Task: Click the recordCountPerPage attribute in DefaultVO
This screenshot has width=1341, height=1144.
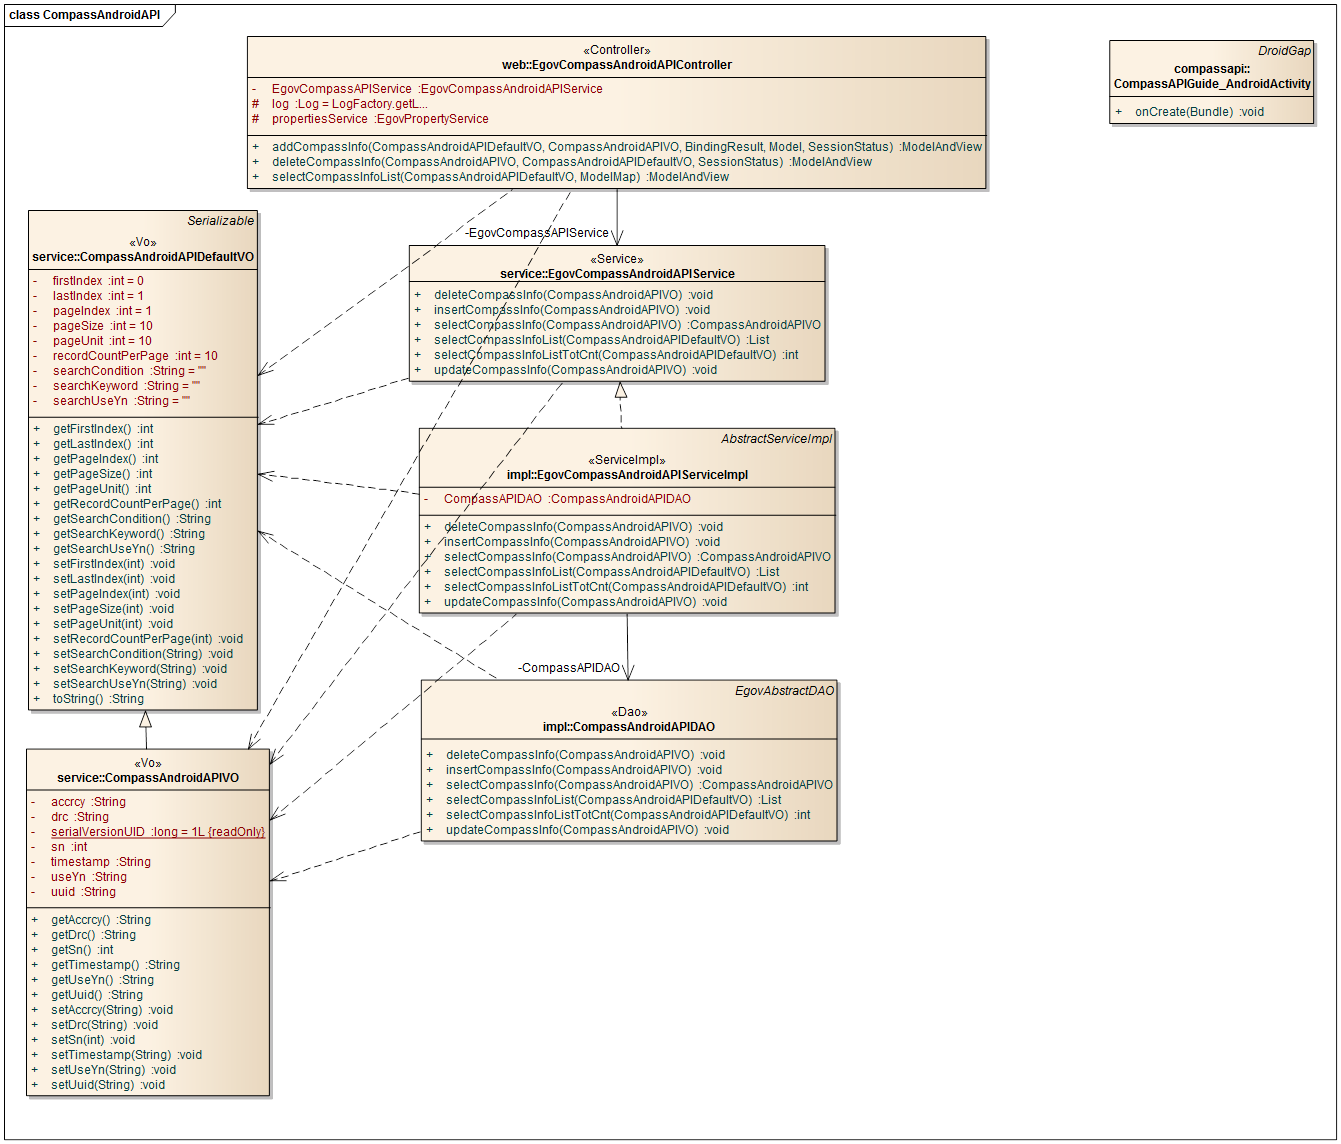Action: point(135,356)
